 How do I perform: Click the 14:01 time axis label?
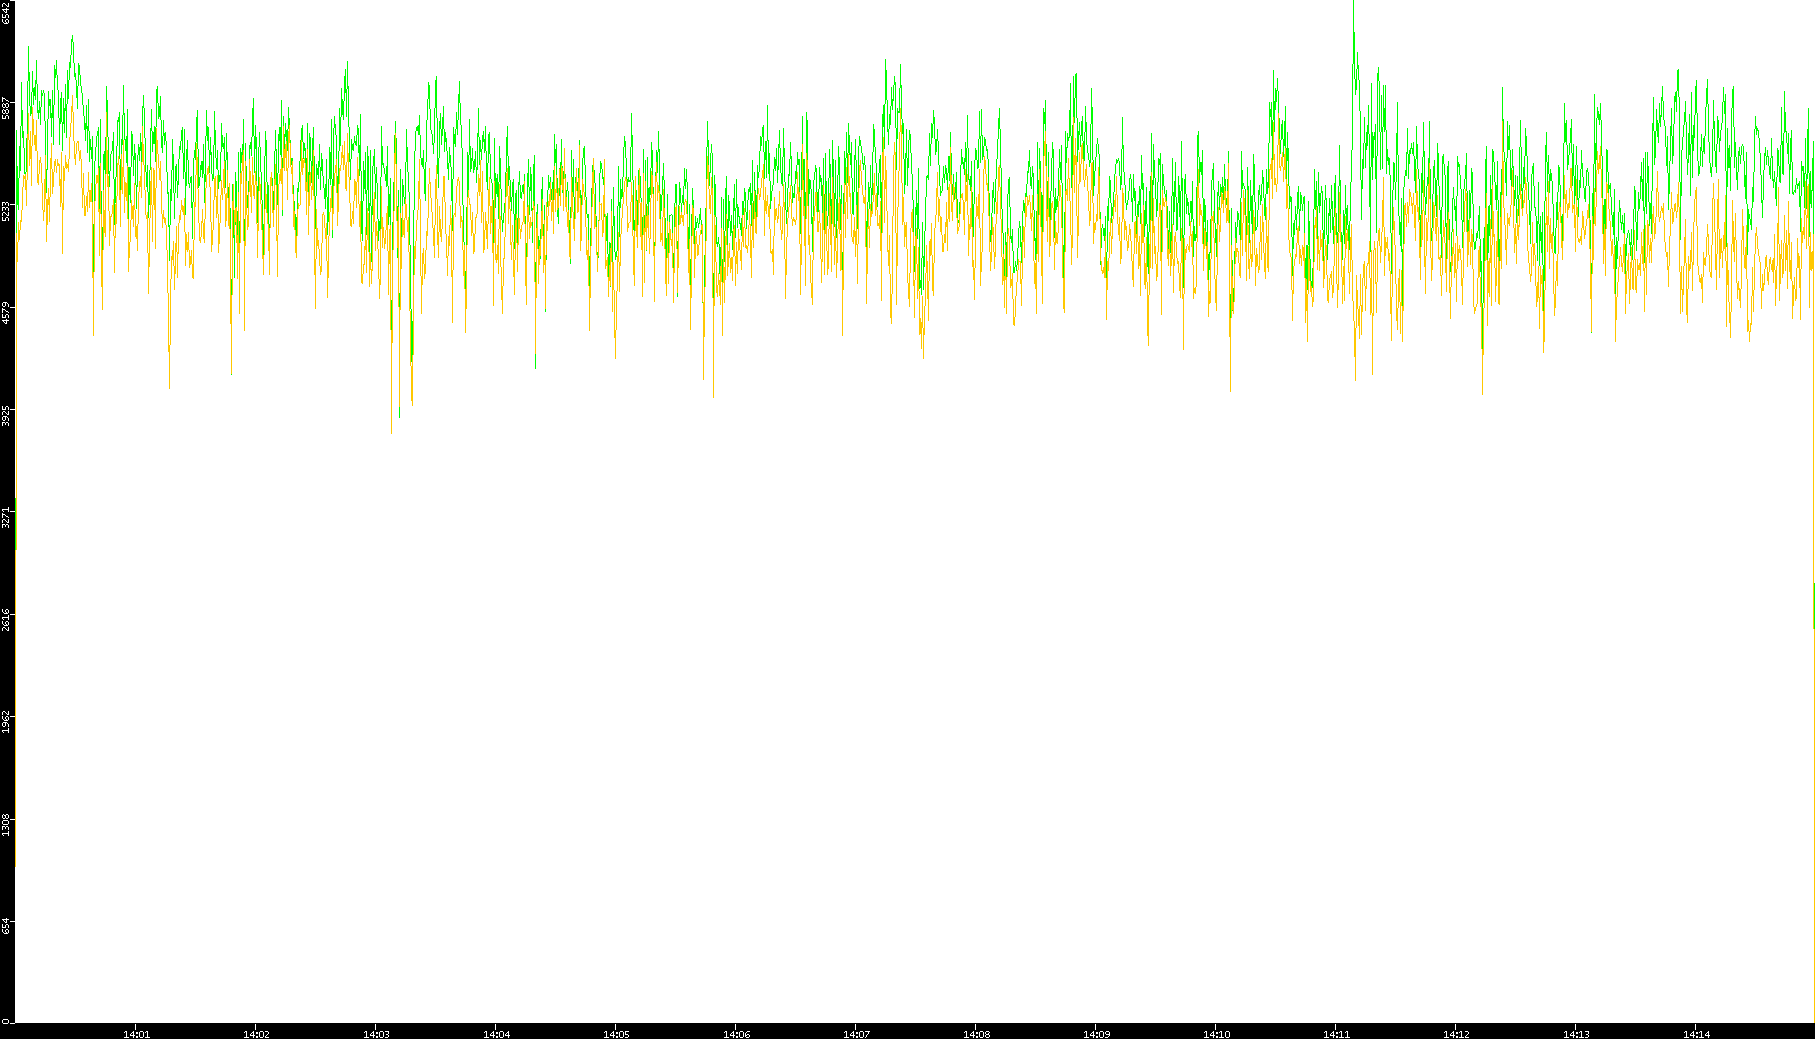click(136, 1034)
